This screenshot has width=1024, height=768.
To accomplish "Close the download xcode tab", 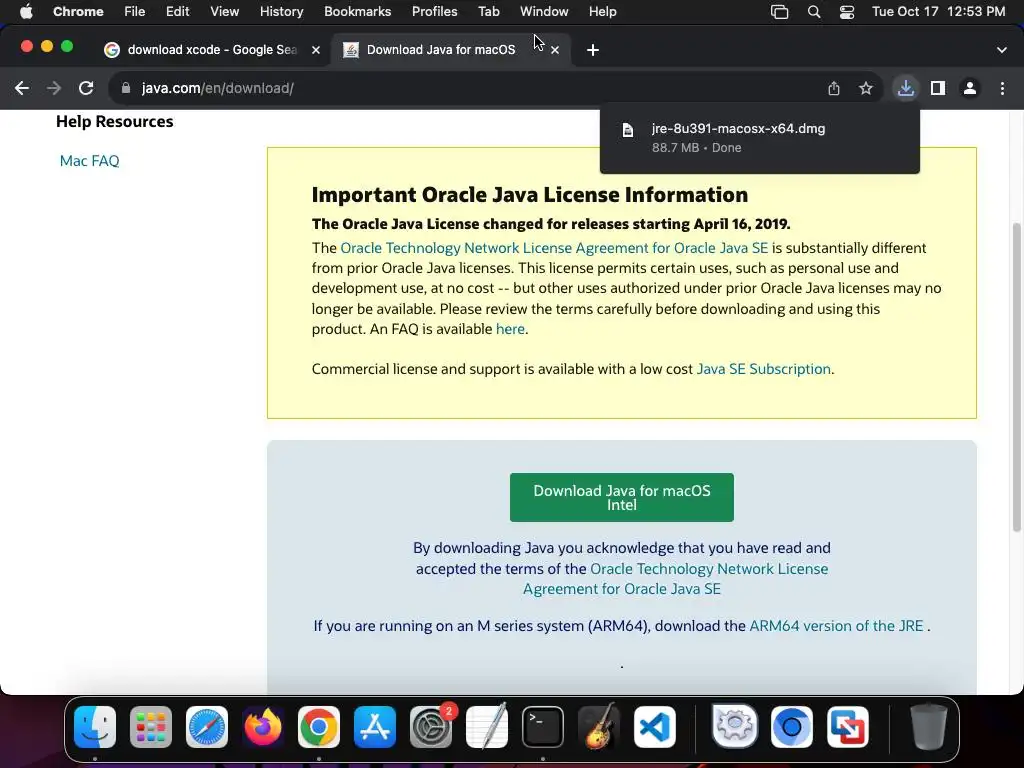I will pos(316,50).
